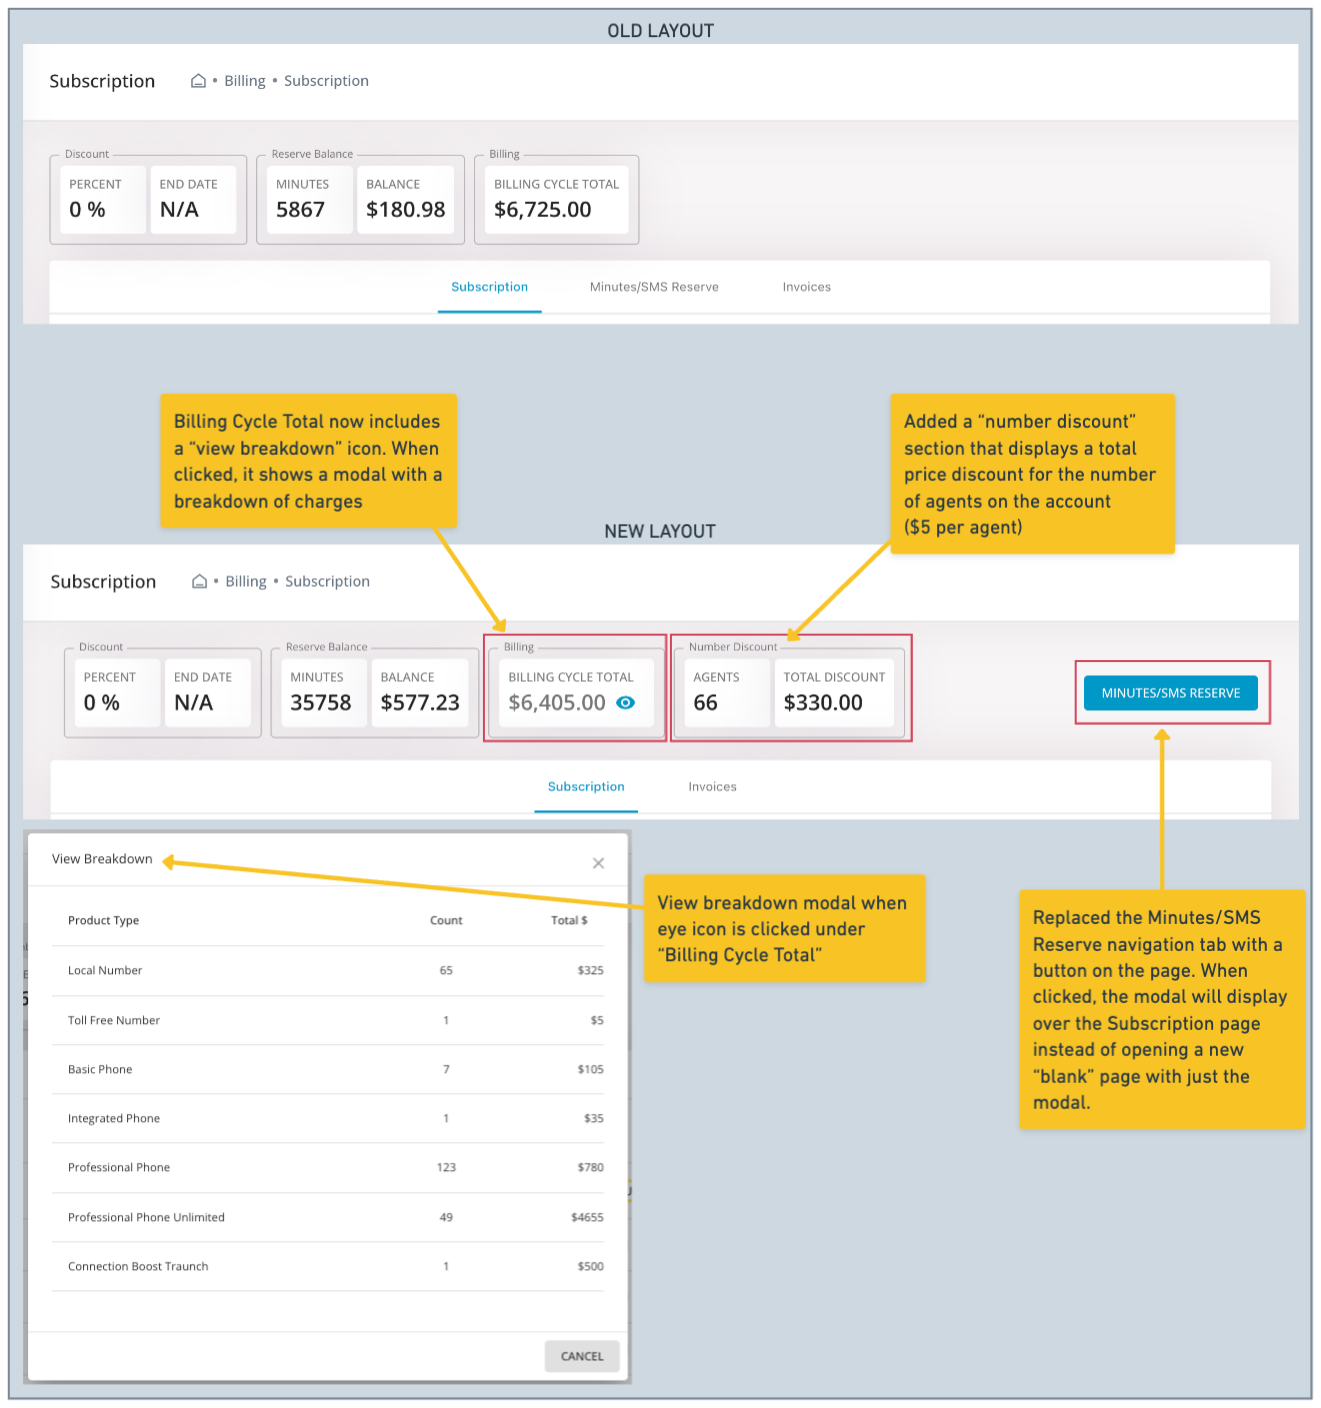Click CANCEL in the View Breakdown modal

click(x=582, y=1356)
